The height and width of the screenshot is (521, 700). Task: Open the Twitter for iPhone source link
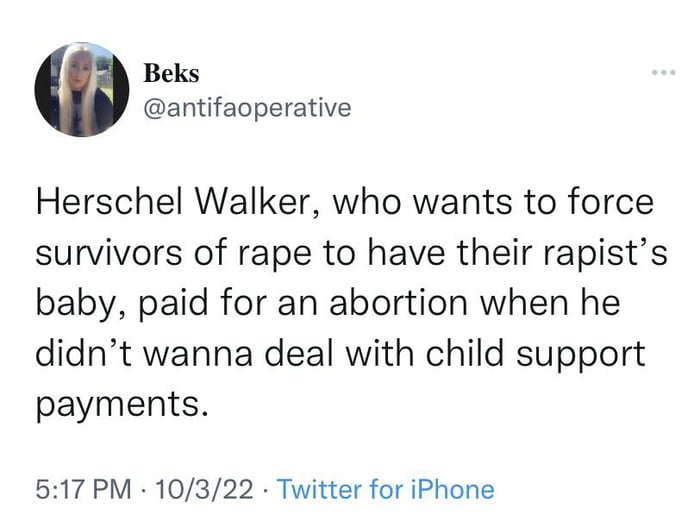pos(386,489)
